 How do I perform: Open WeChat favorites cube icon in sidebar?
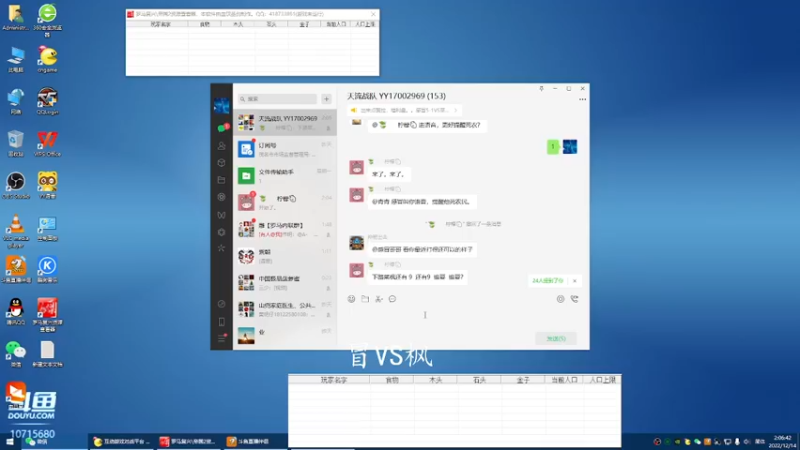pyautogui.click(x=221, y=163)
